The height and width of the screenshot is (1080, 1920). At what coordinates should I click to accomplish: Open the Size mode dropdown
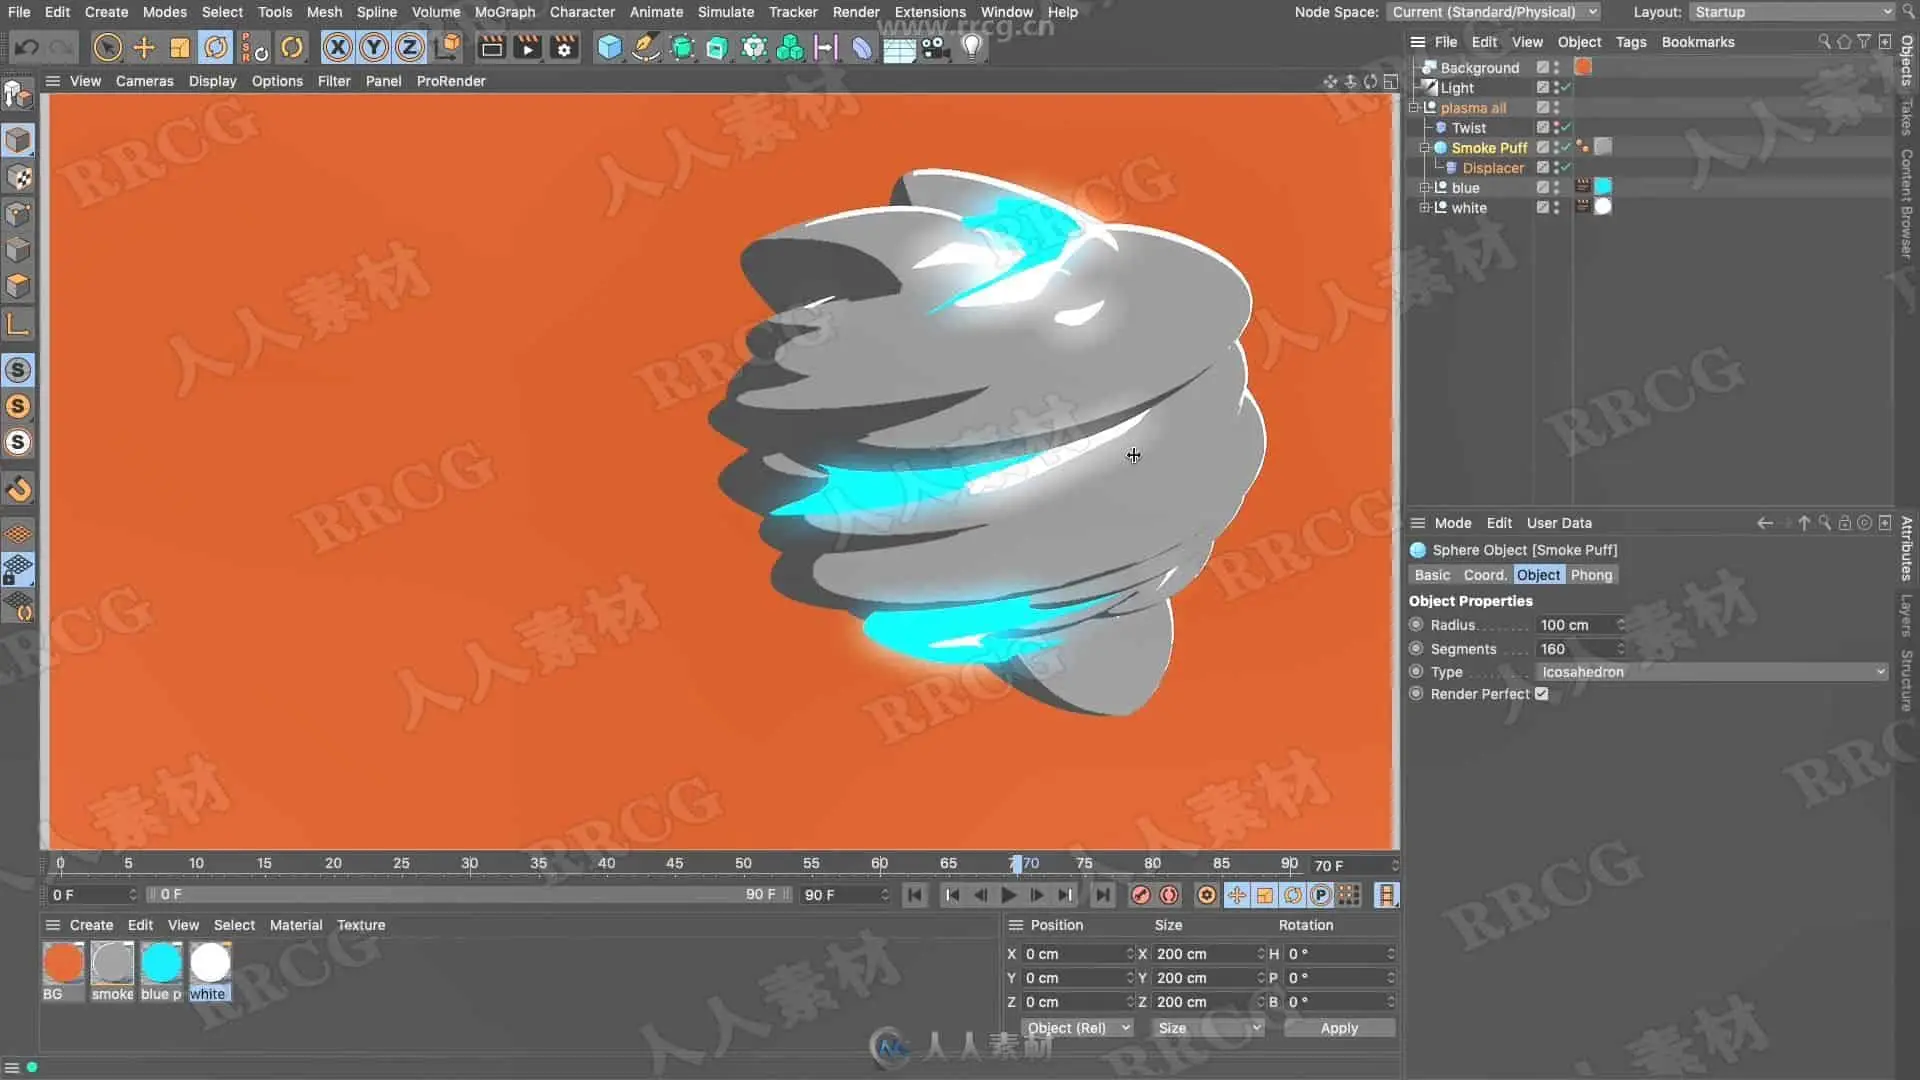[x=1208, y=1028]
